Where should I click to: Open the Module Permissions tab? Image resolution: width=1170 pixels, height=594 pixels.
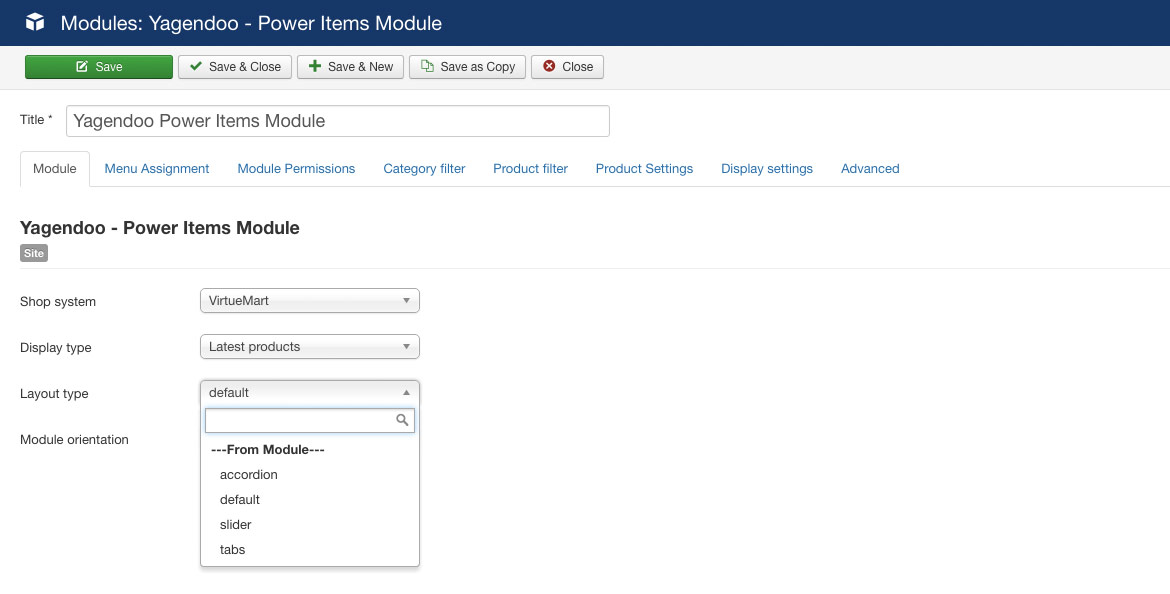296,169
